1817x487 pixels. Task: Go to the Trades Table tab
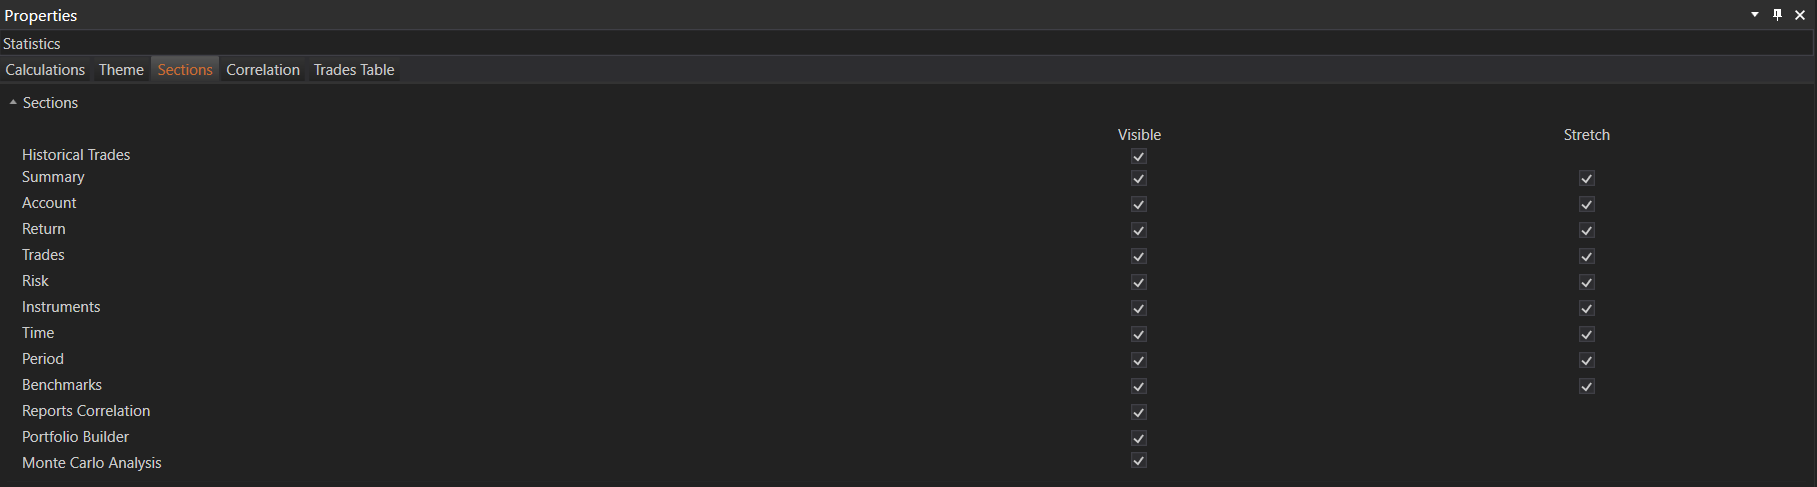(x=354, y=70)
